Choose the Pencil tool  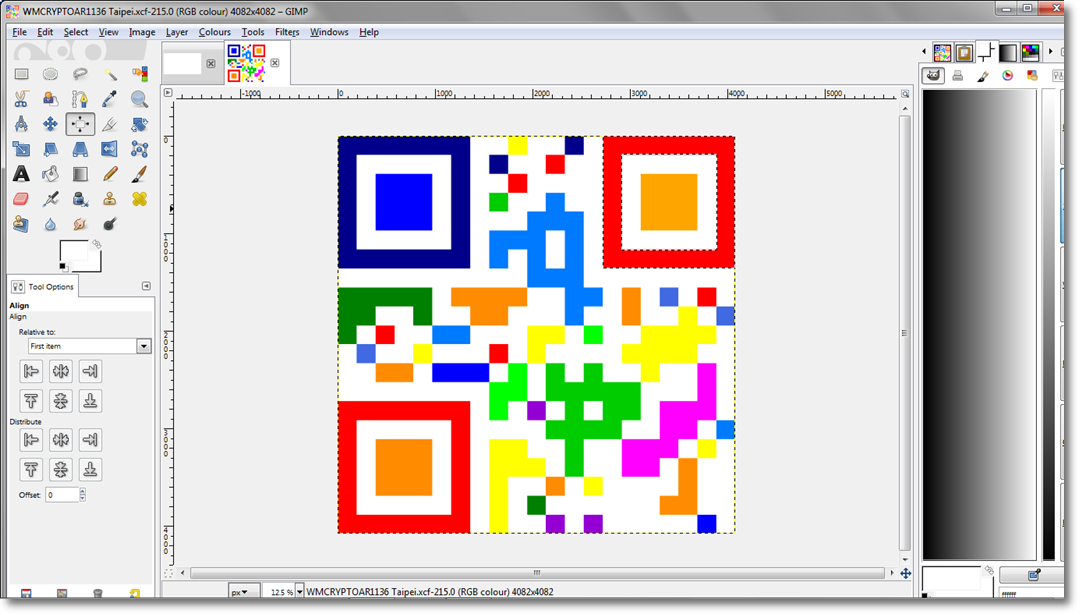tap(110, 174)
